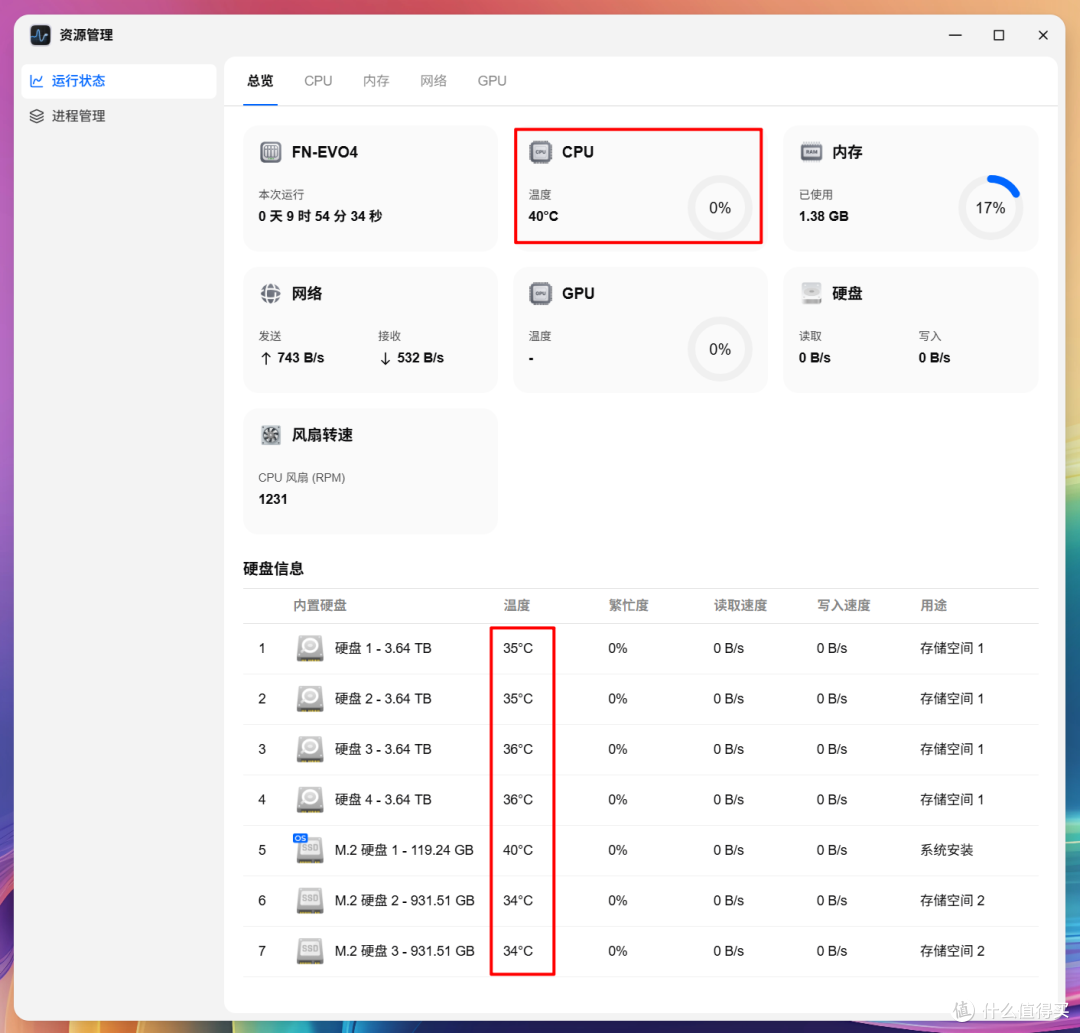
Task: Click the SSD icon for M.2 硬盘 3
Action: [x=310, y=951]
